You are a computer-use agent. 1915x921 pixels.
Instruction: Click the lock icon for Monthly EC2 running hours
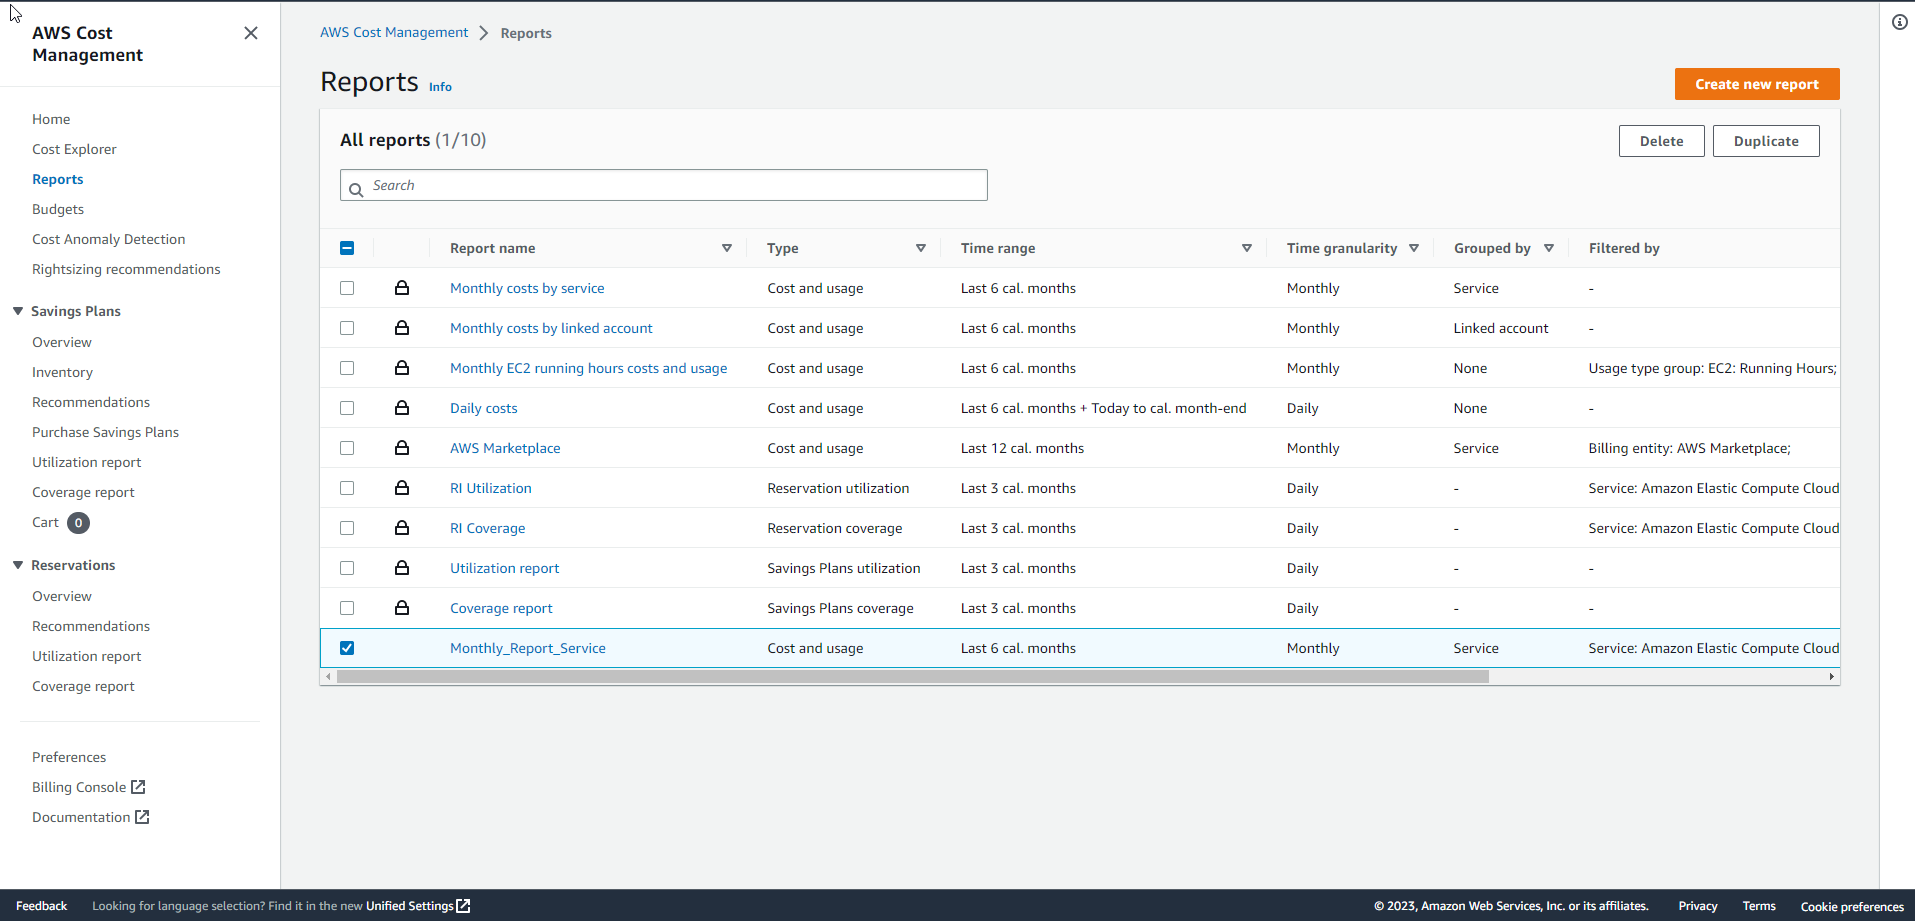point(402,368)
